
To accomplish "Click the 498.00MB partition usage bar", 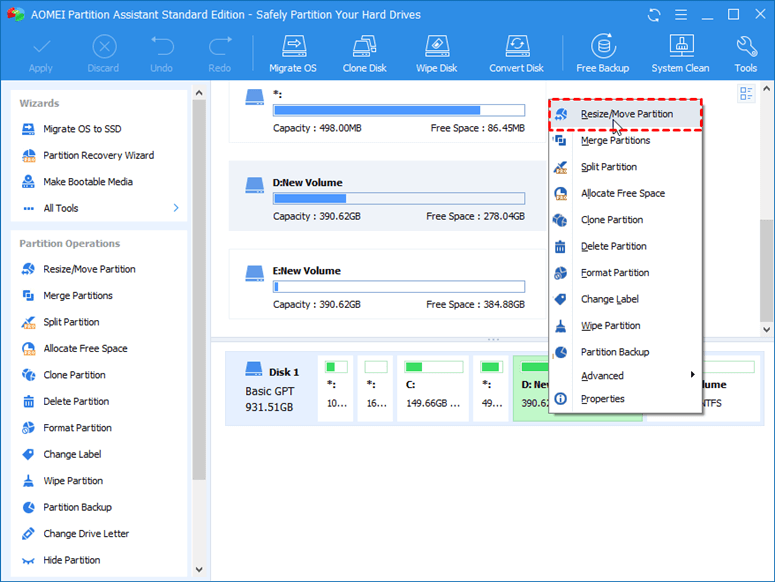I will (x=399, y=110).
